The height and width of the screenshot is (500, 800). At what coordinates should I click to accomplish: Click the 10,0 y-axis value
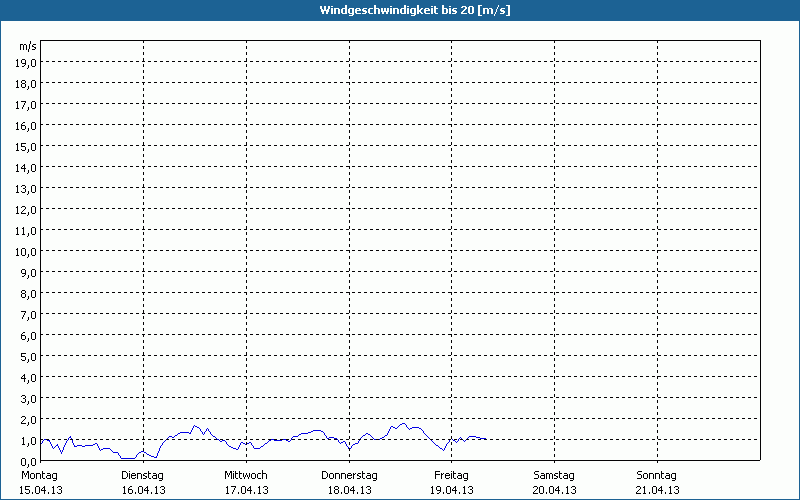pyautogui.click(x=26, y=252)
